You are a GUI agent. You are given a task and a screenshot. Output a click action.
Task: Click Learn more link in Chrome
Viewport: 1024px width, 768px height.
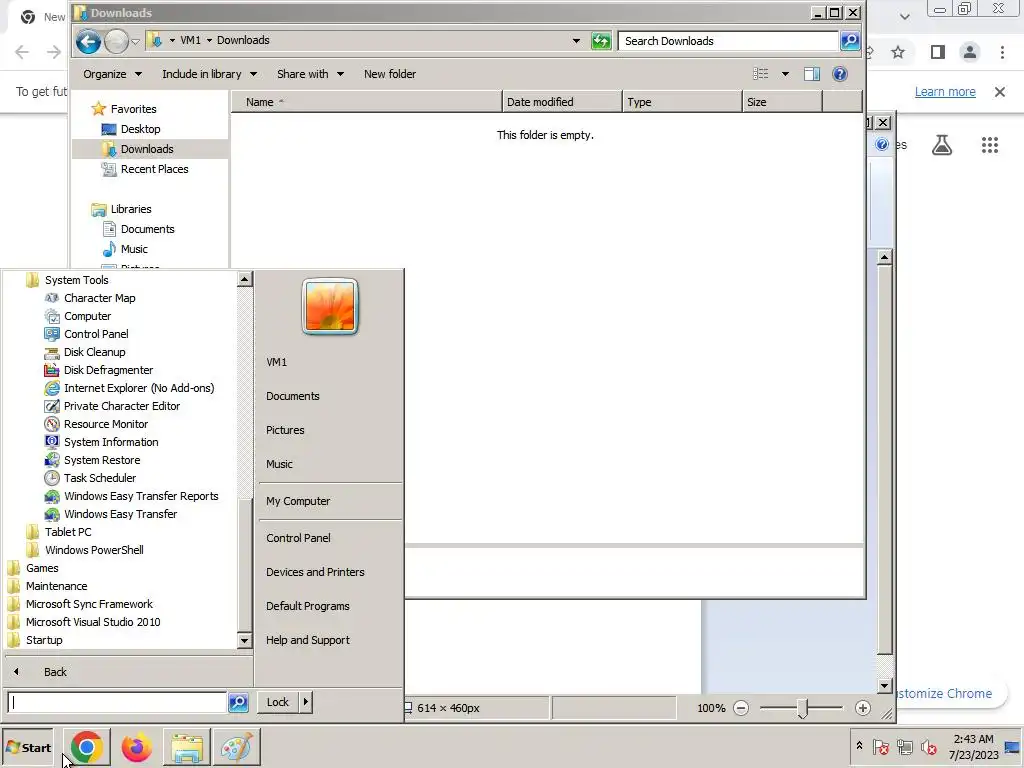(x=945, y=91)
